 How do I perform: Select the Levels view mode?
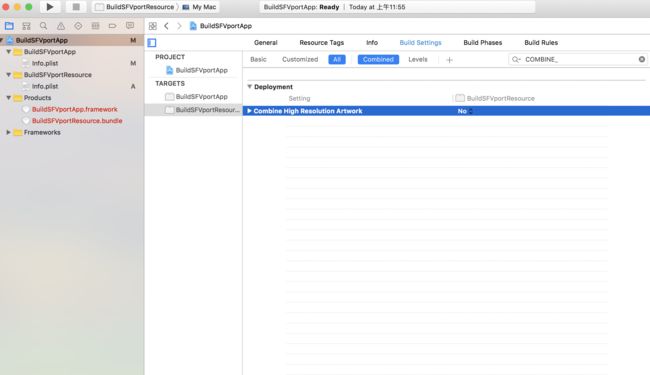click(418, 60)
